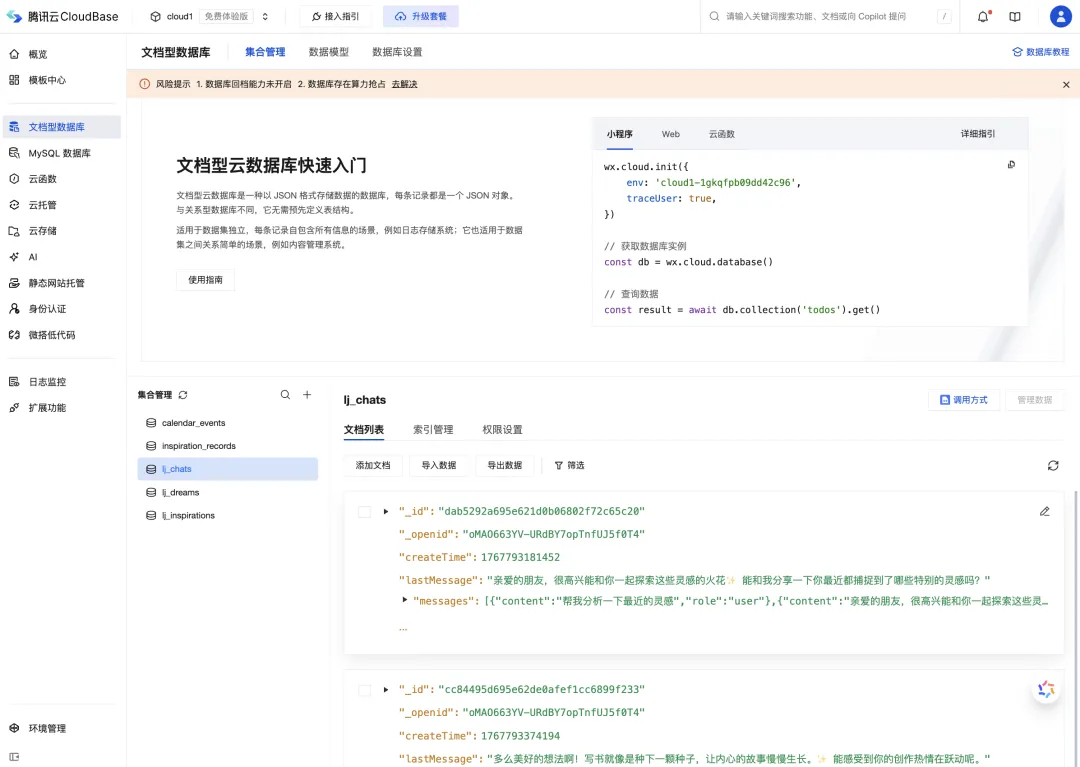Open the 筛选 filter icon
This screenshot has width=1080, height=767.
click(568, 465)
